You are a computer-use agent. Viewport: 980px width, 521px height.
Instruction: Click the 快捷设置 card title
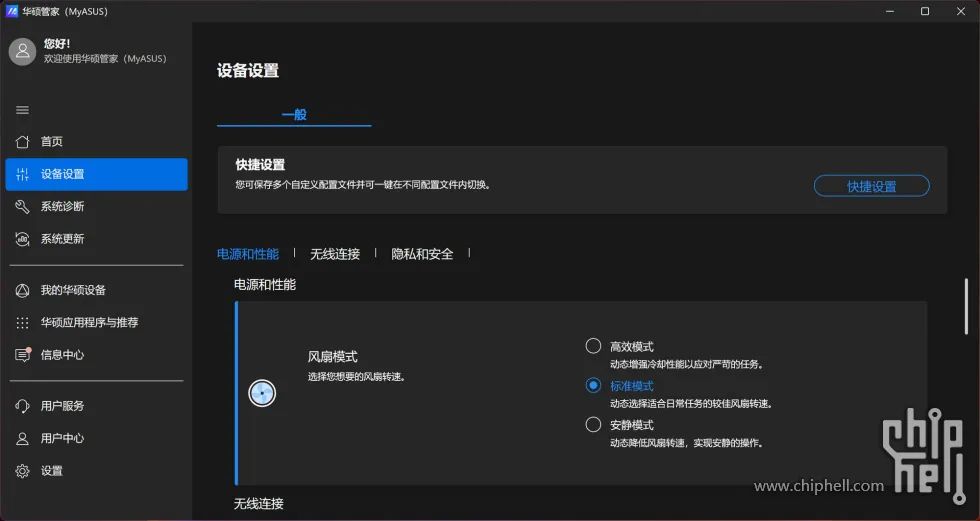pyautogui.click(x=260, y=165)
